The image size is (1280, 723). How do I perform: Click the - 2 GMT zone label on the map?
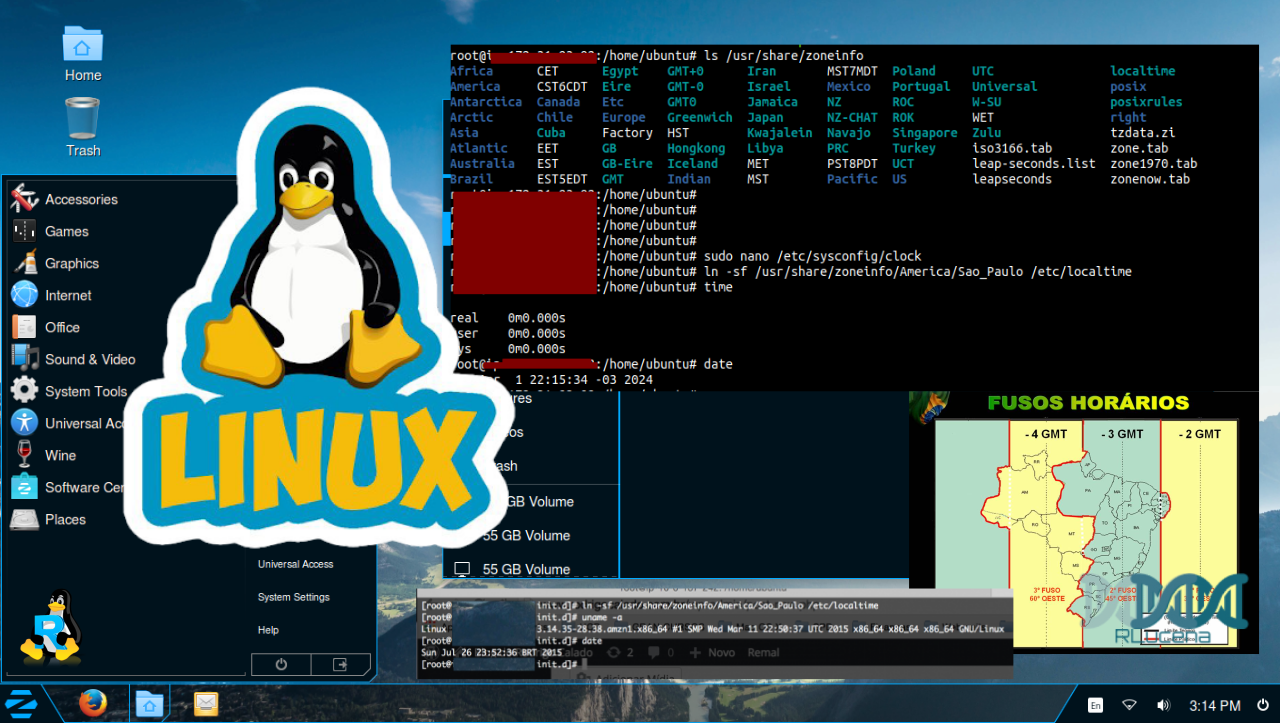pos(1199,434)
